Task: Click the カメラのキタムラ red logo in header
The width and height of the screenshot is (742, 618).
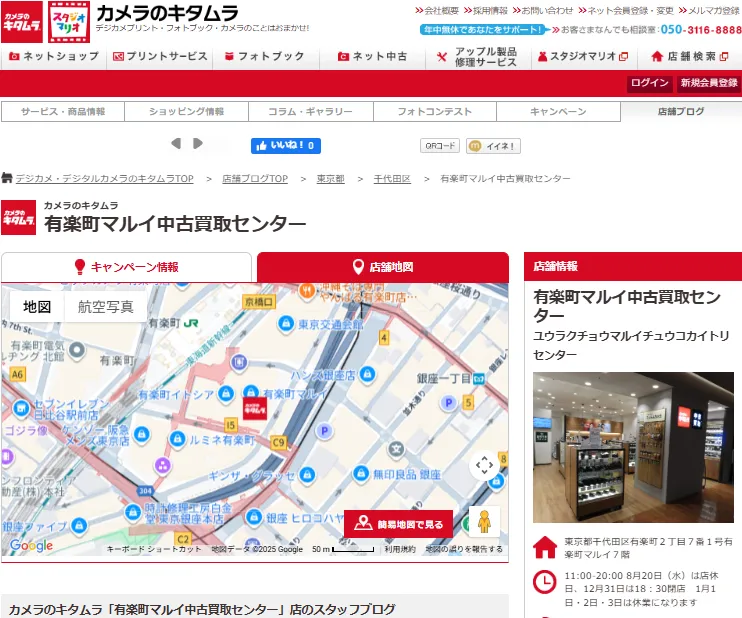Action: pyautogui.click(x=22, y=22)
